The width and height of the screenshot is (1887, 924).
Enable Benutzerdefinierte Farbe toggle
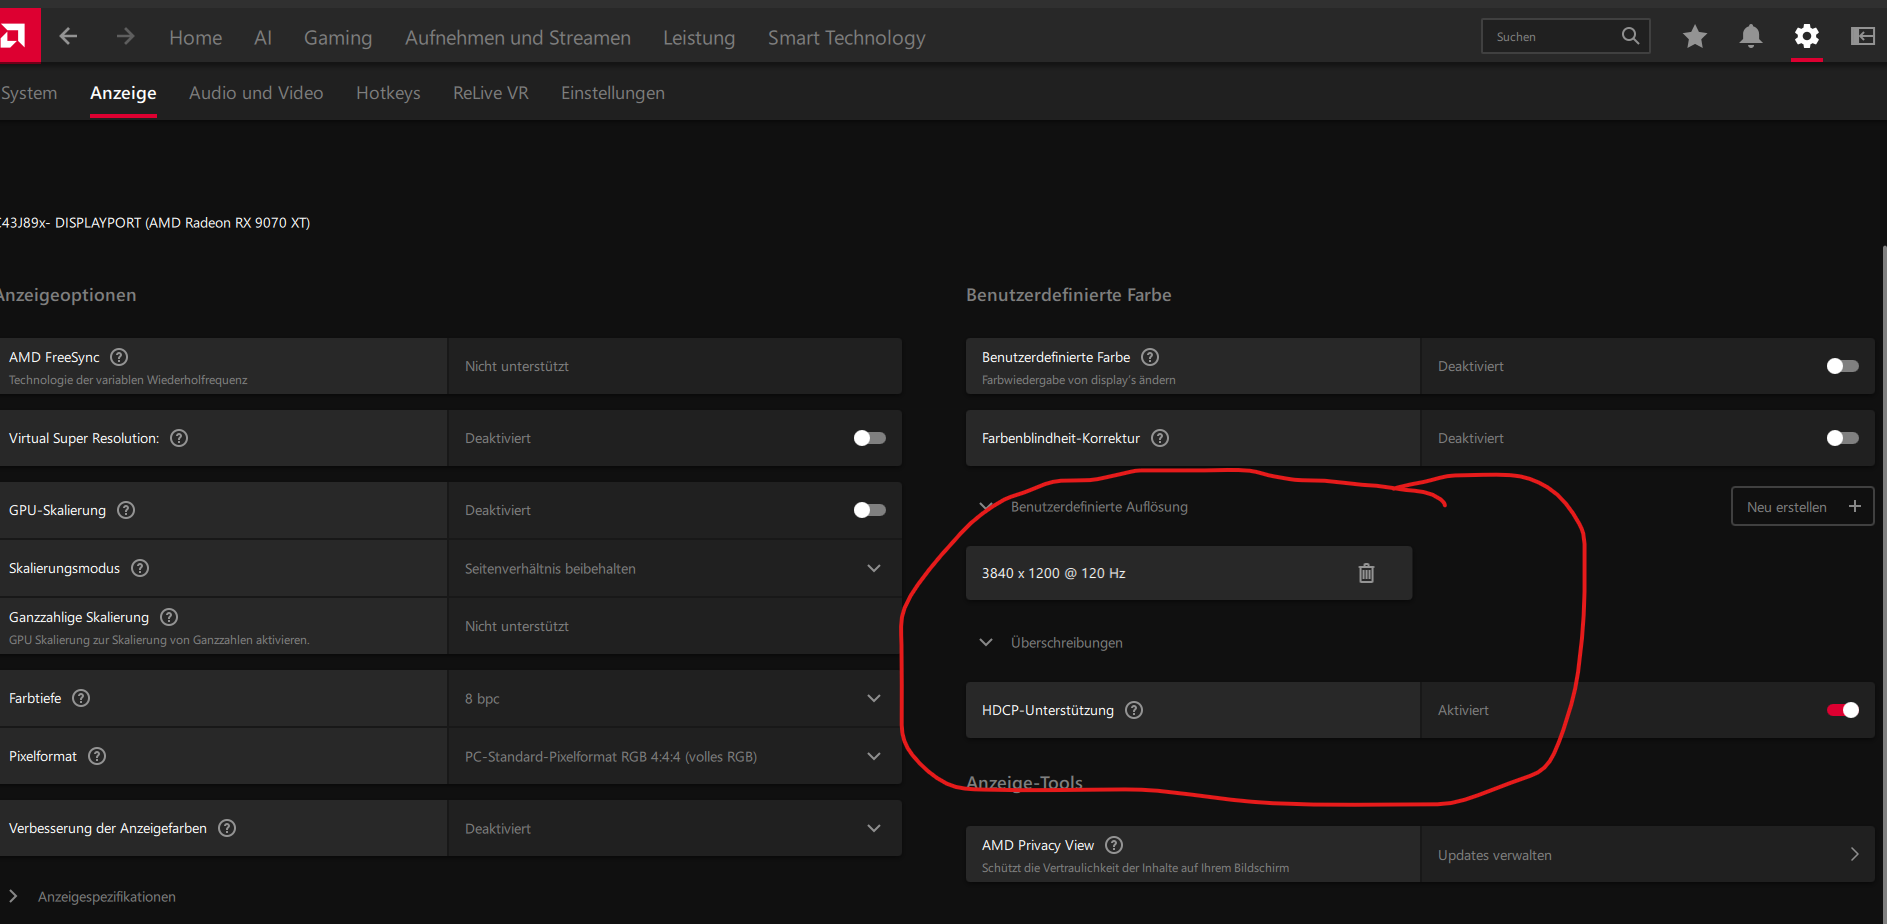pos(1842,366)
